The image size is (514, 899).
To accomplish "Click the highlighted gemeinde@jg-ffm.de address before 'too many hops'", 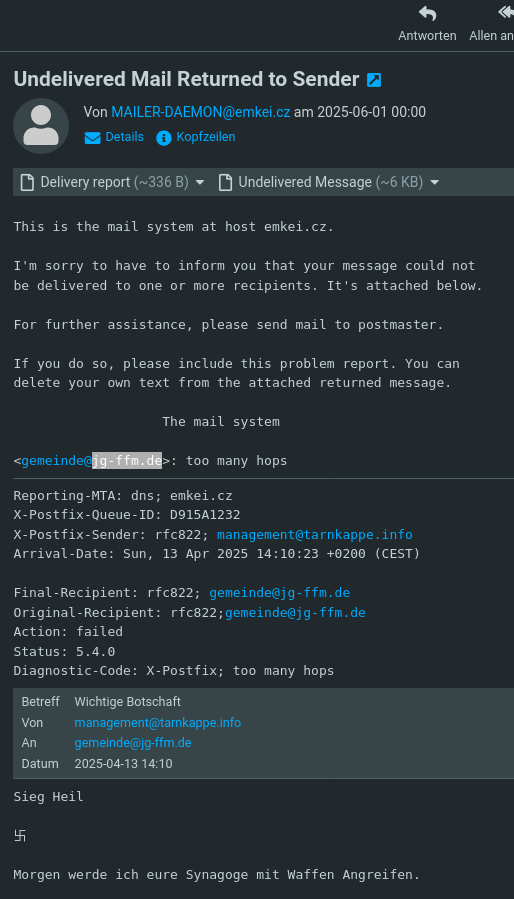I will point(92,460).
